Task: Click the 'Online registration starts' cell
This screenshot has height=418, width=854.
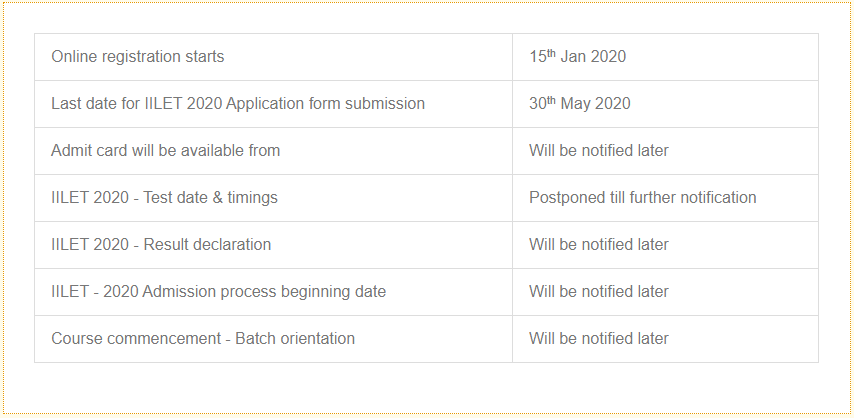Action: 138,57
